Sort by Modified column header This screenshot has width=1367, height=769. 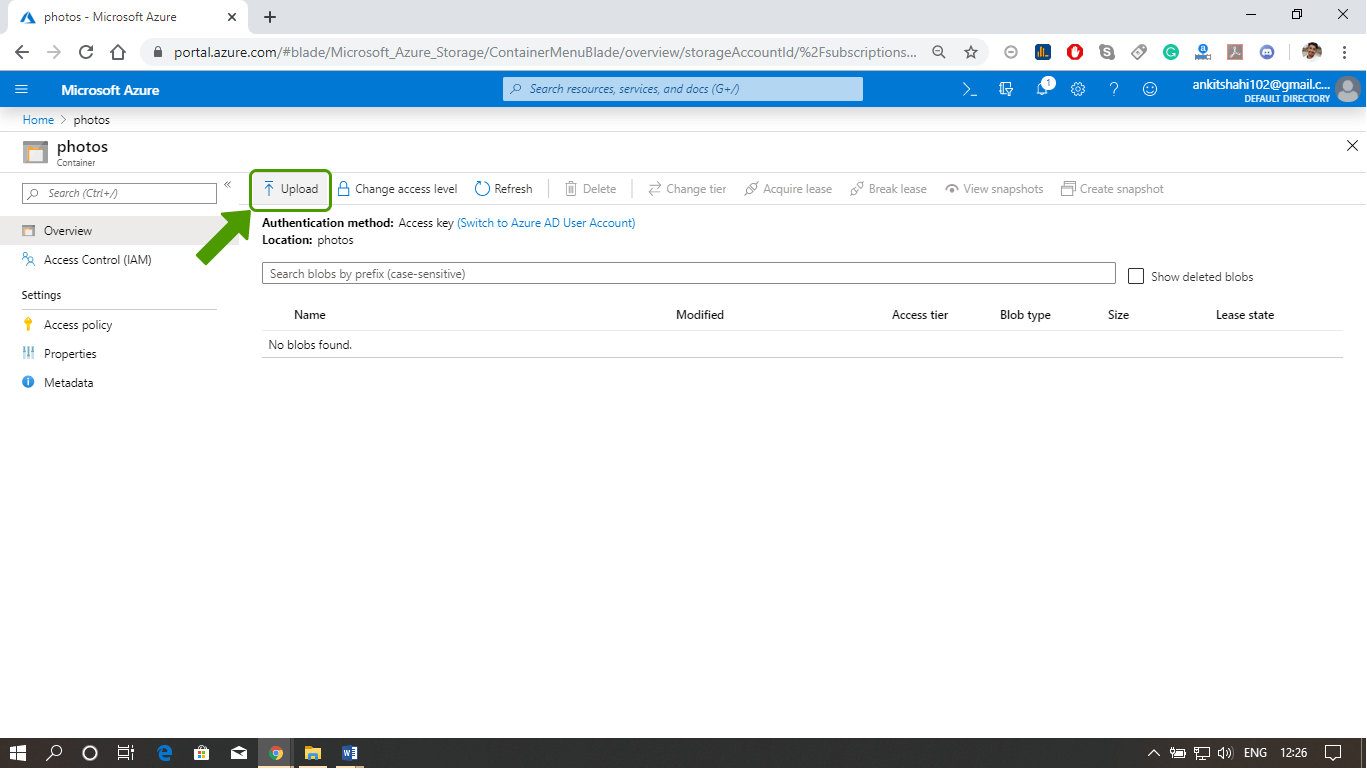(x=700, y=315)
